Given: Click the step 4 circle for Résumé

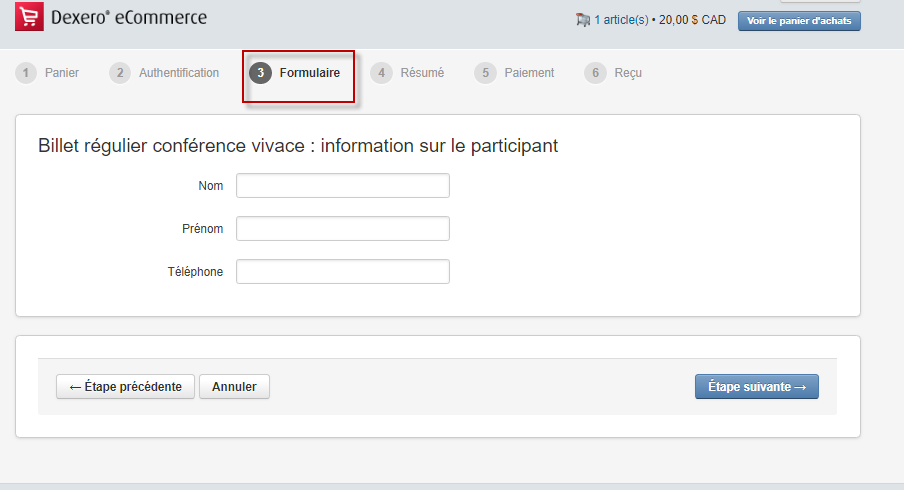Looking at the screenshot, I should pyautogui.click(x=382, y=73).
